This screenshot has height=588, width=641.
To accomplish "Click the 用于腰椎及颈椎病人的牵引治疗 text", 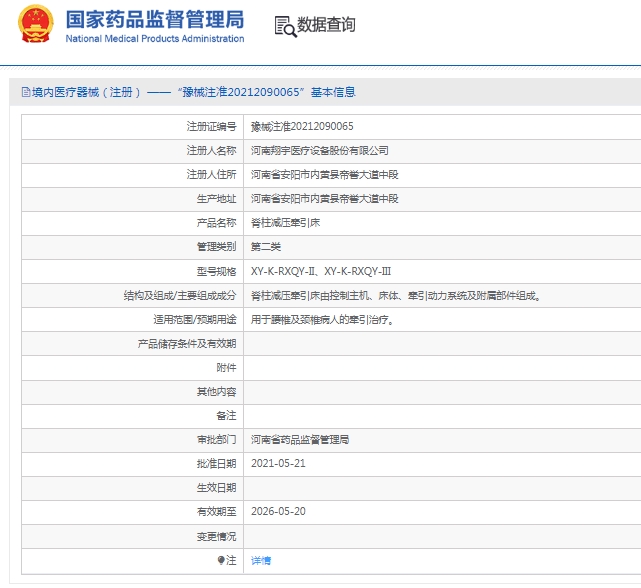I will coord(322,319).
